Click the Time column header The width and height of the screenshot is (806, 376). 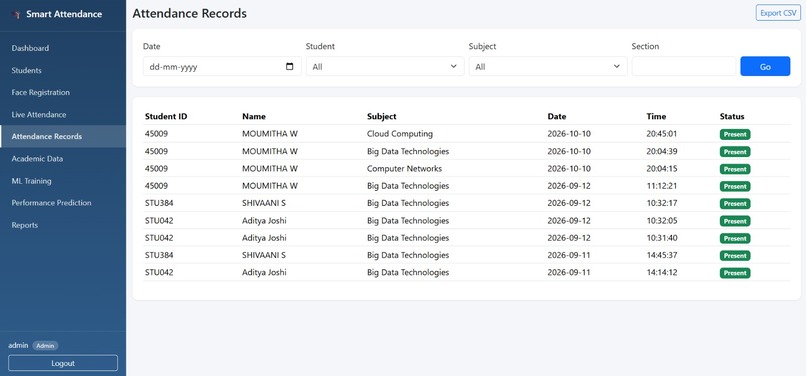(656, 116)
